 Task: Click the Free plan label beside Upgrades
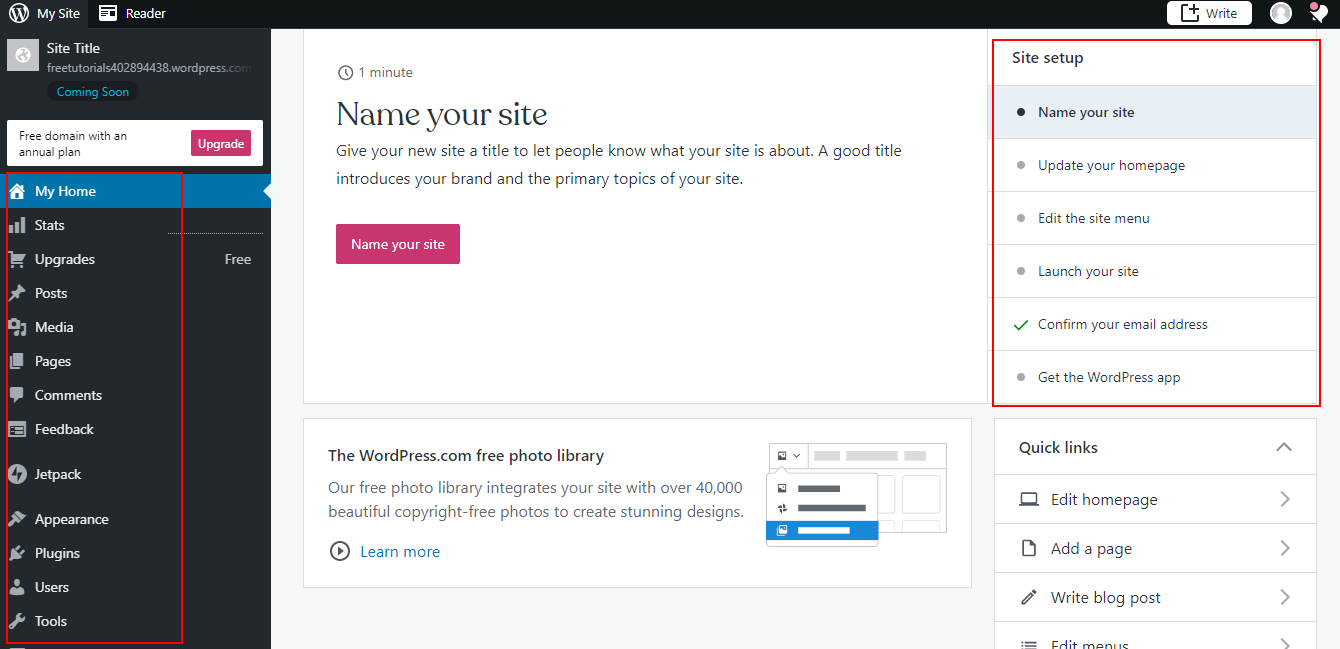click(238, 259)
